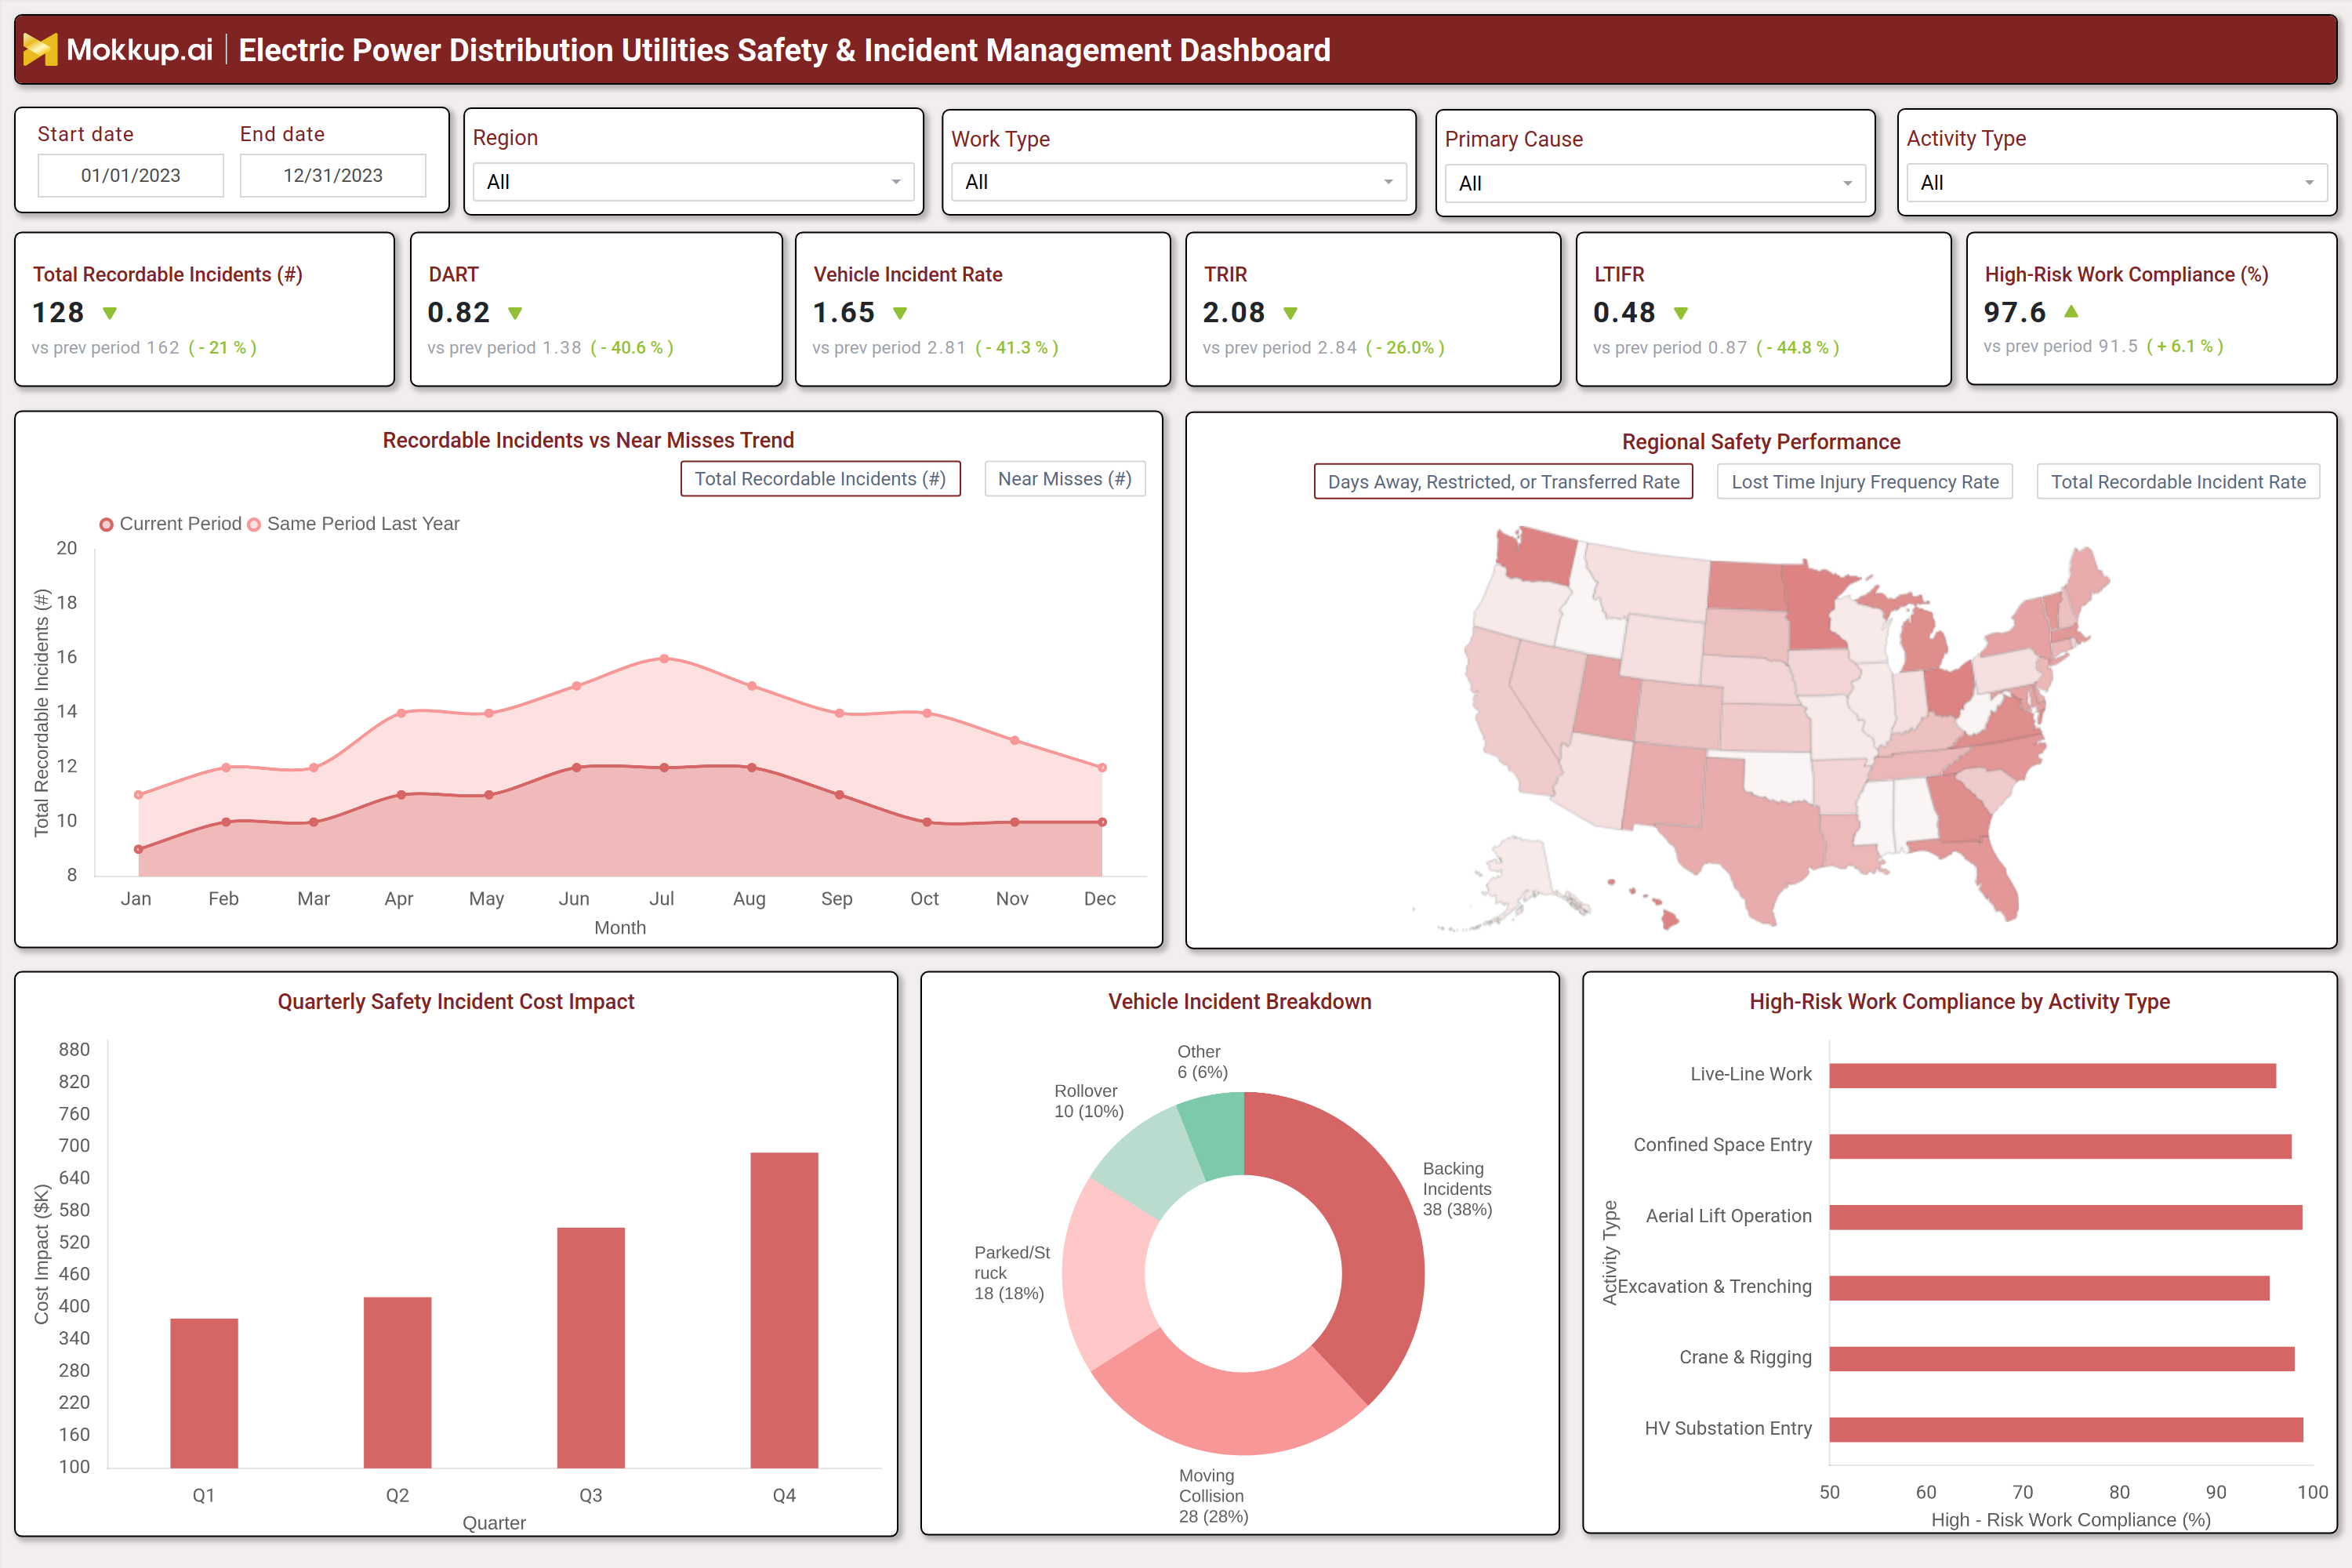This screenshot has height=1568, width=2352.
Task: Click Alaska on the regional map
Action: point(1520,870)
